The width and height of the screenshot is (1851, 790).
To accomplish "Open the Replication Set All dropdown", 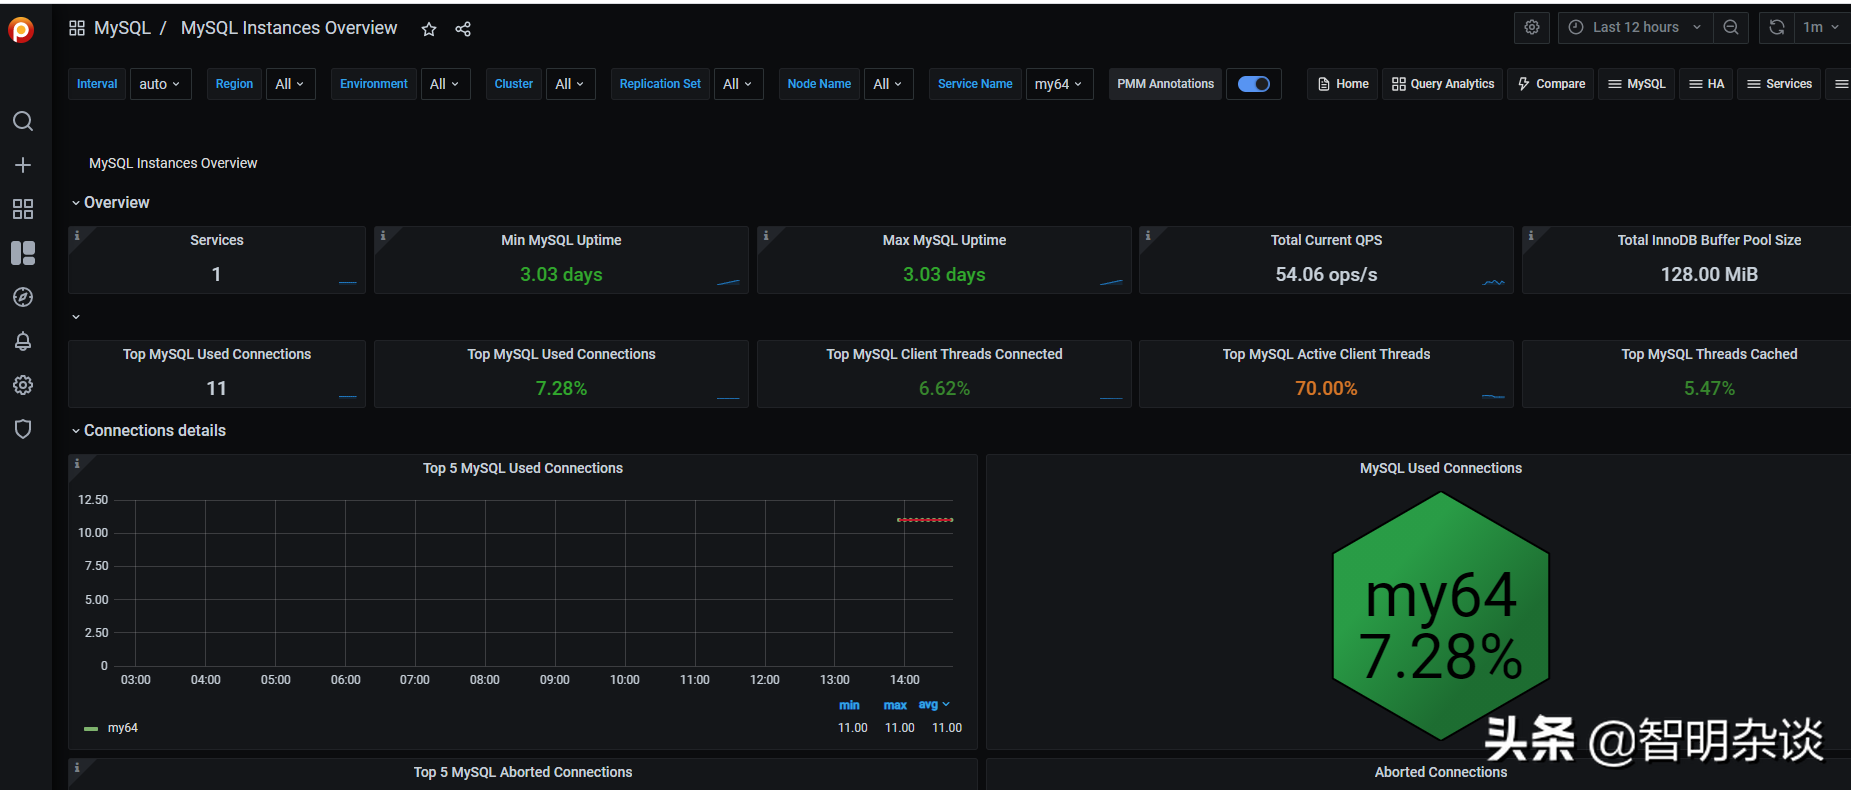I will [738, 84].
